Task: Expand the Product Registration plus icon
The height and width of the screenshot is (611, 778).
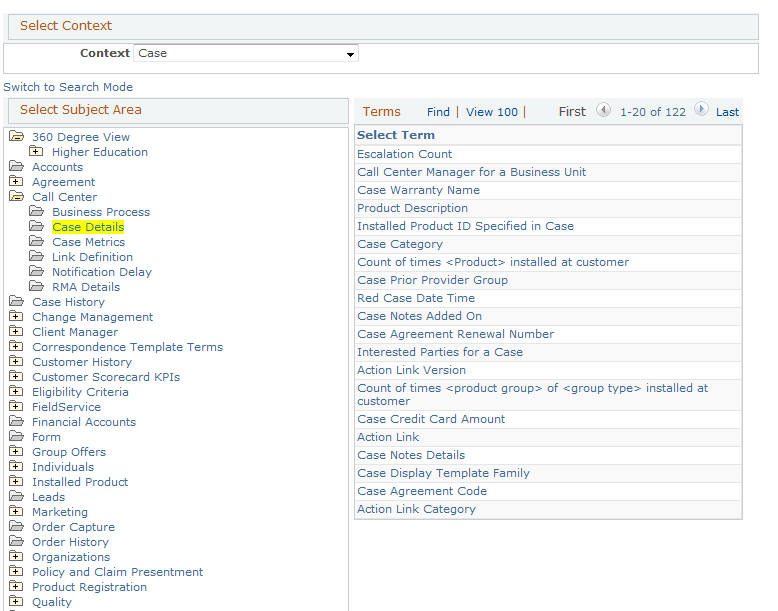Action: click(16, 586)
